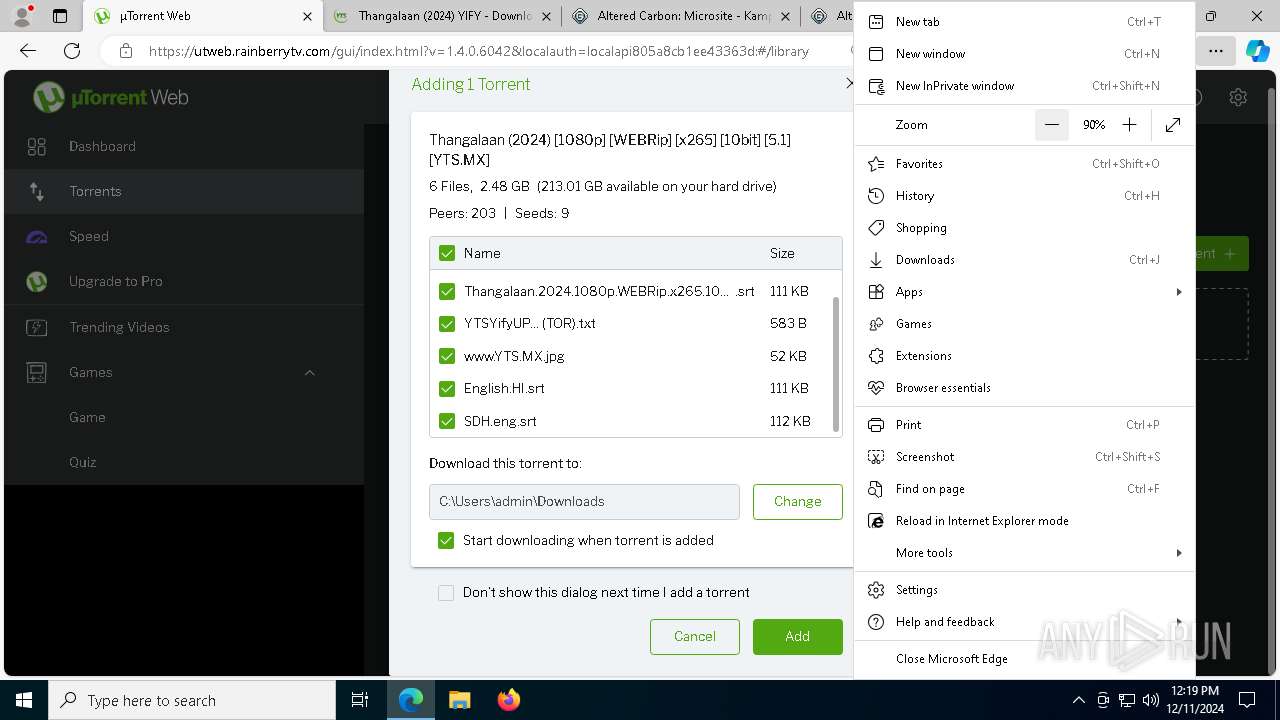Open File Explorer from taskbar

click(x=459, y=700)
